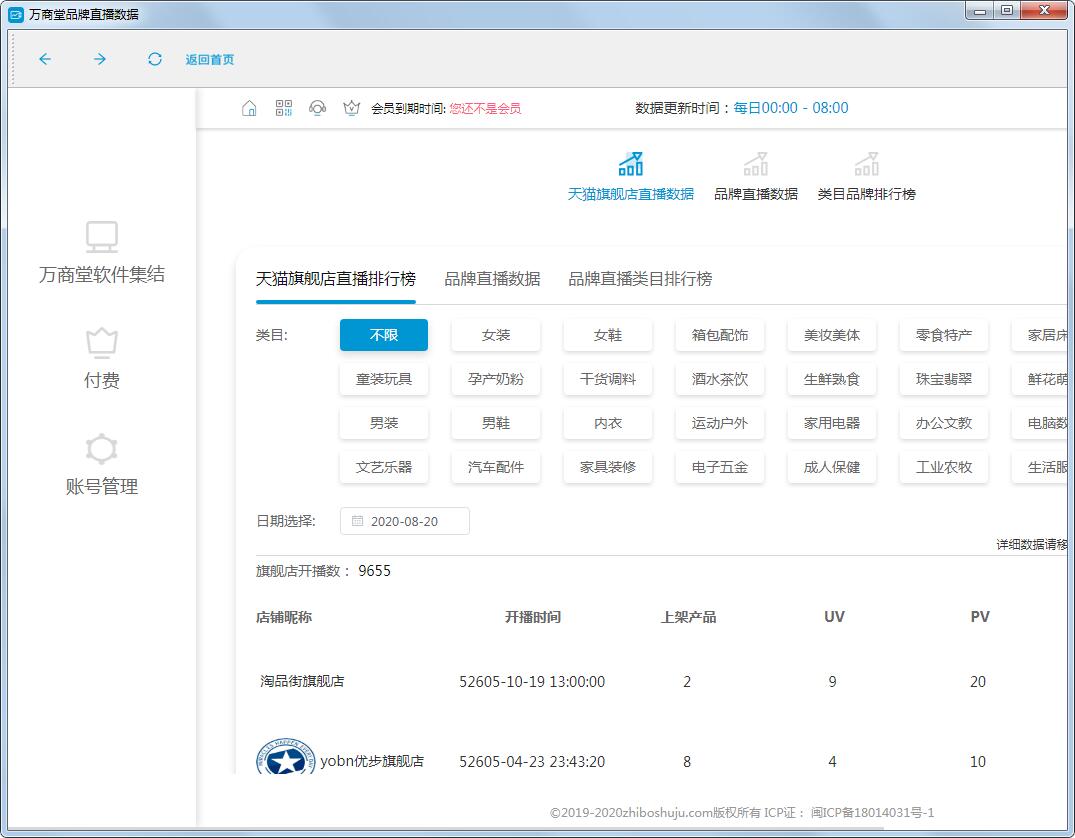This screenshot has height=838, width=1075.
Task: Open the home icon in top bar
Action: tap(250, 108)
